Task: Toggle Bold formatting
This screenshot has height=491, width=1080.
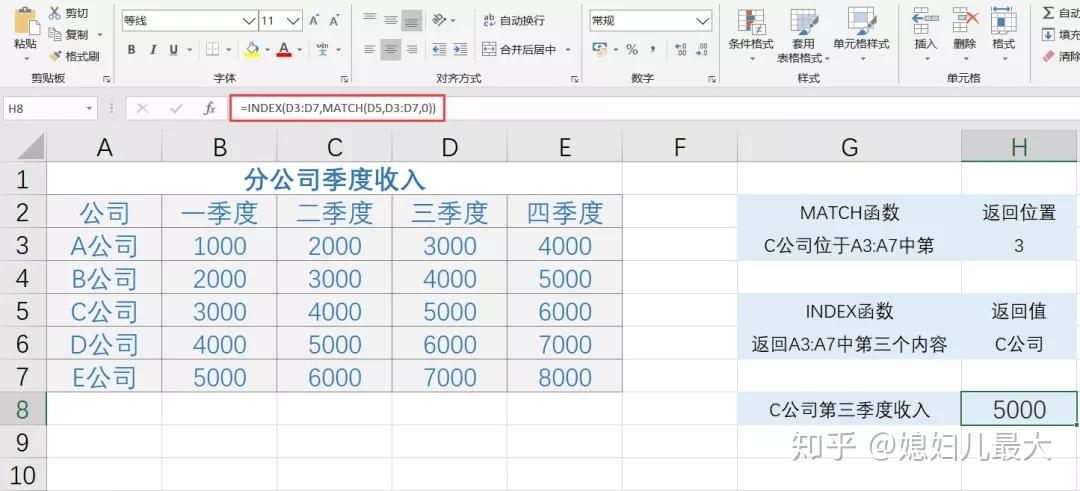Action: 132,50
